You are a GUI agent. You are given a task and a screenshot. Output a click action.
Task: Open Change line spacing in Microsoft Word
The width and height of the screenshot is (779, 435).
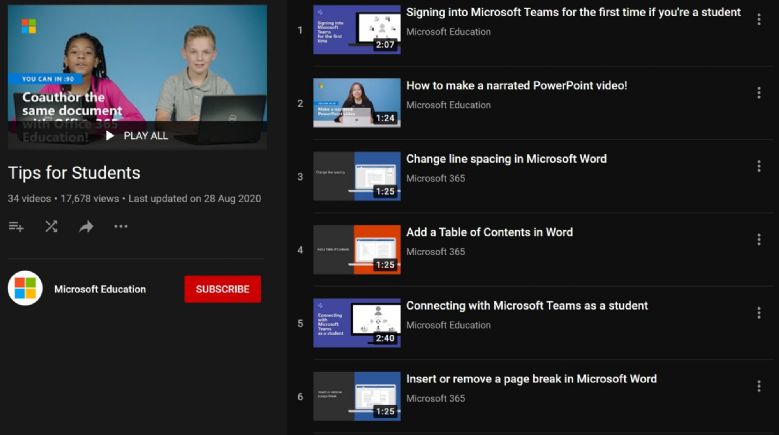pos(506,159)
